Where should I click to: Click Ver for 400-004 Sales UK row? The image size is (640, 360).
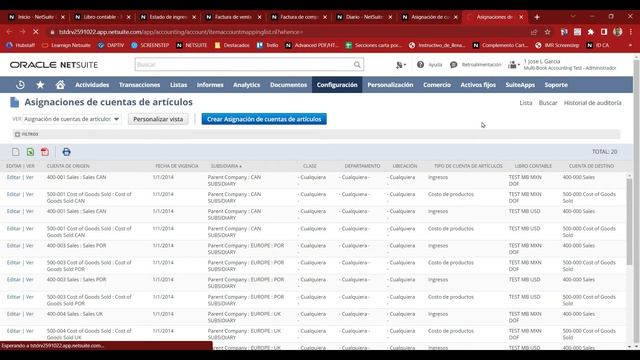(x=30, y=314)
